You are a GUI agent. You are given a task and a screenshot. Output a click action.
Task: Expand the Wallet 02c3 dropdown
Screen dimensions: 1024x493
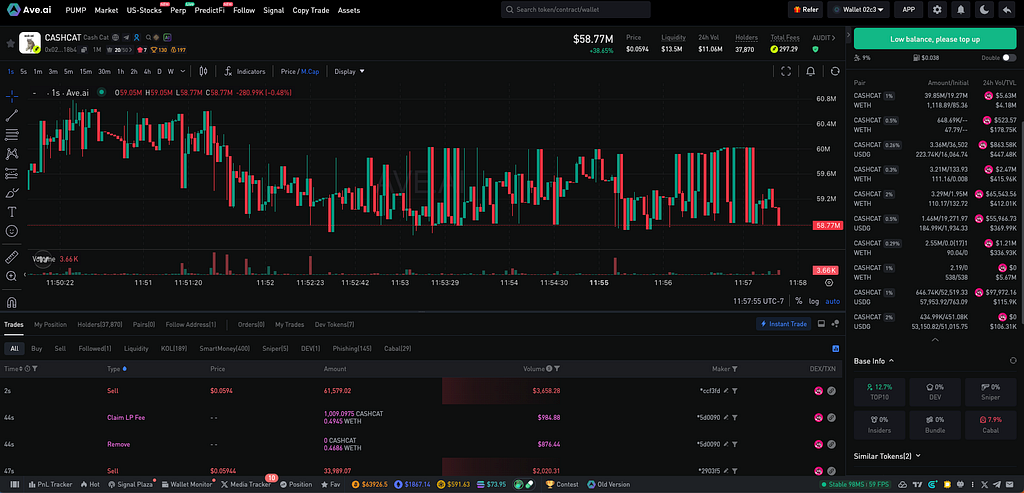click(862, 9)
